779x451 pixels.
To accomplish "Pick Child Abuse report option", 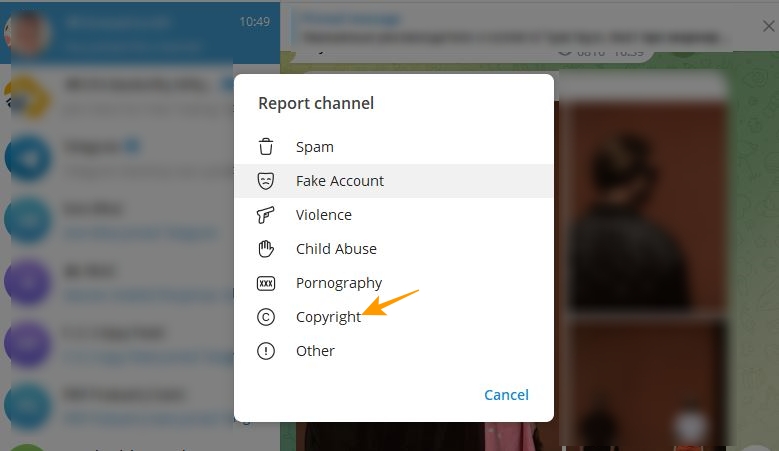I will tap(393, 249).
